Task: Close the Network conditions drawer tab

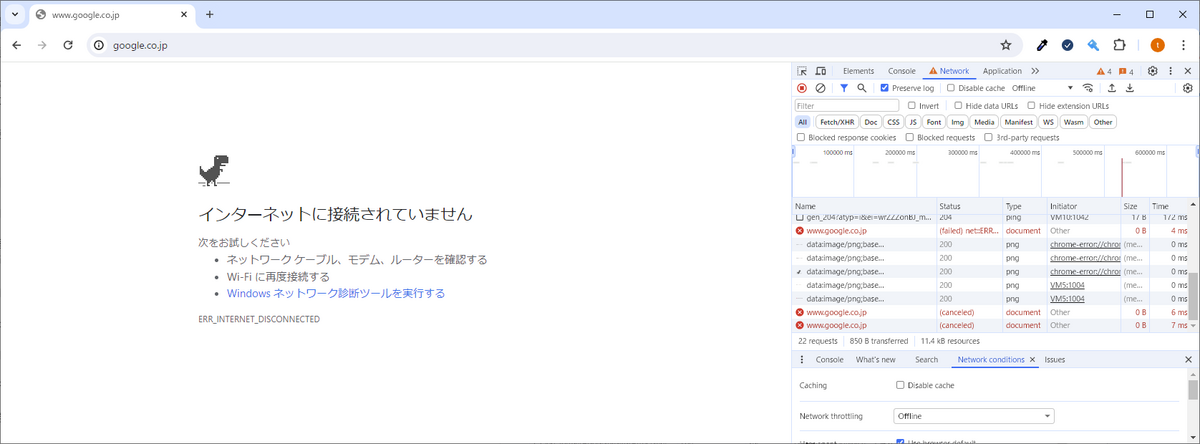Action: point(1033,359)
